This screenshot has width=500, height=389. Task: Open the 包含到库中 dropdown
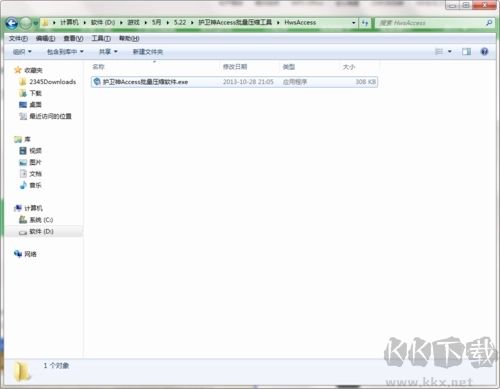[65, 52]
